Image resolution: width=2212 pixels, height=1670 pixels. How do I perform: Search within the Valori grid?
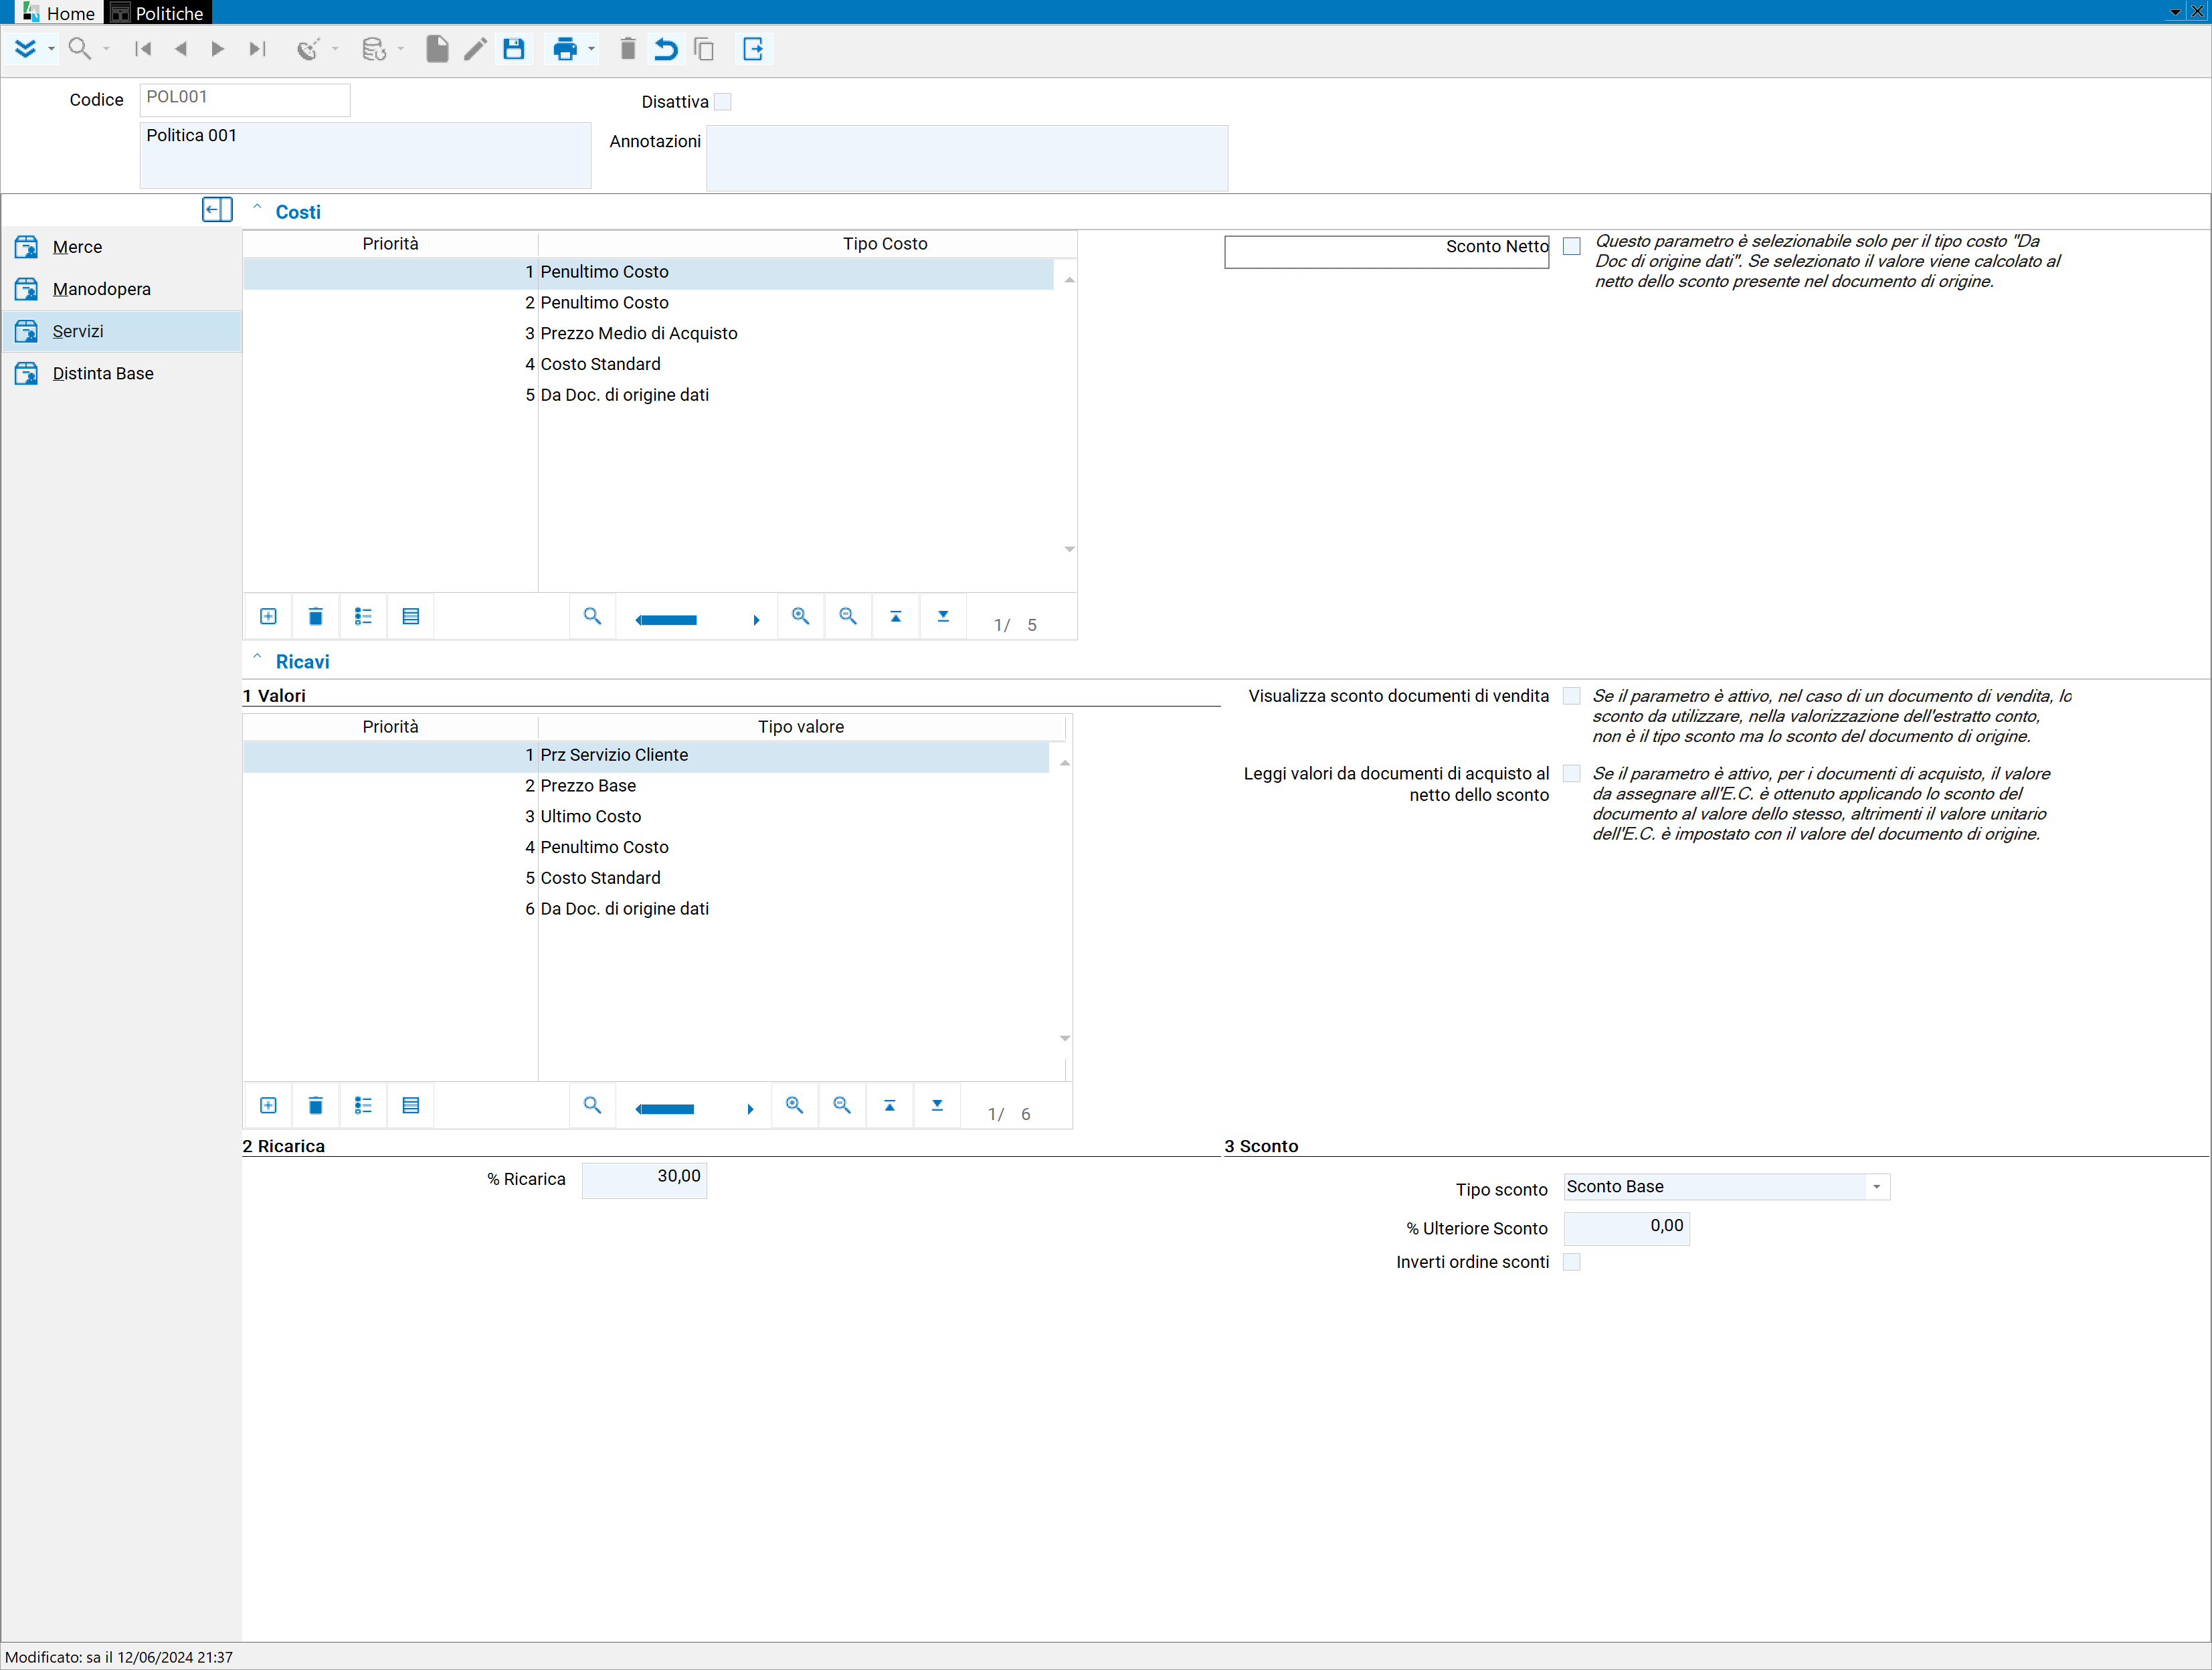pos(592,1105)
